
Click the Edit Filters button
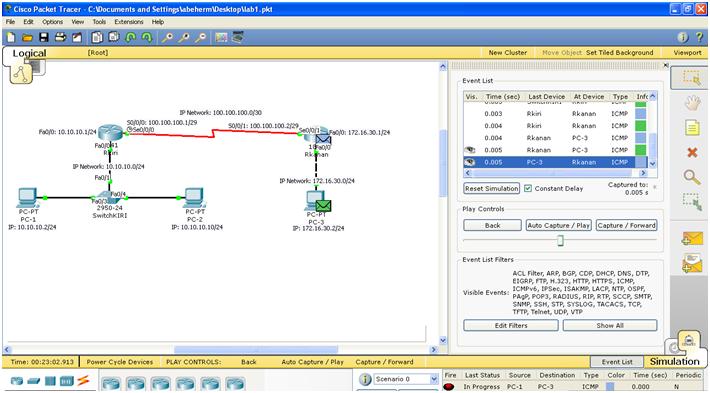pyautogui.click(x=511, y=326)
